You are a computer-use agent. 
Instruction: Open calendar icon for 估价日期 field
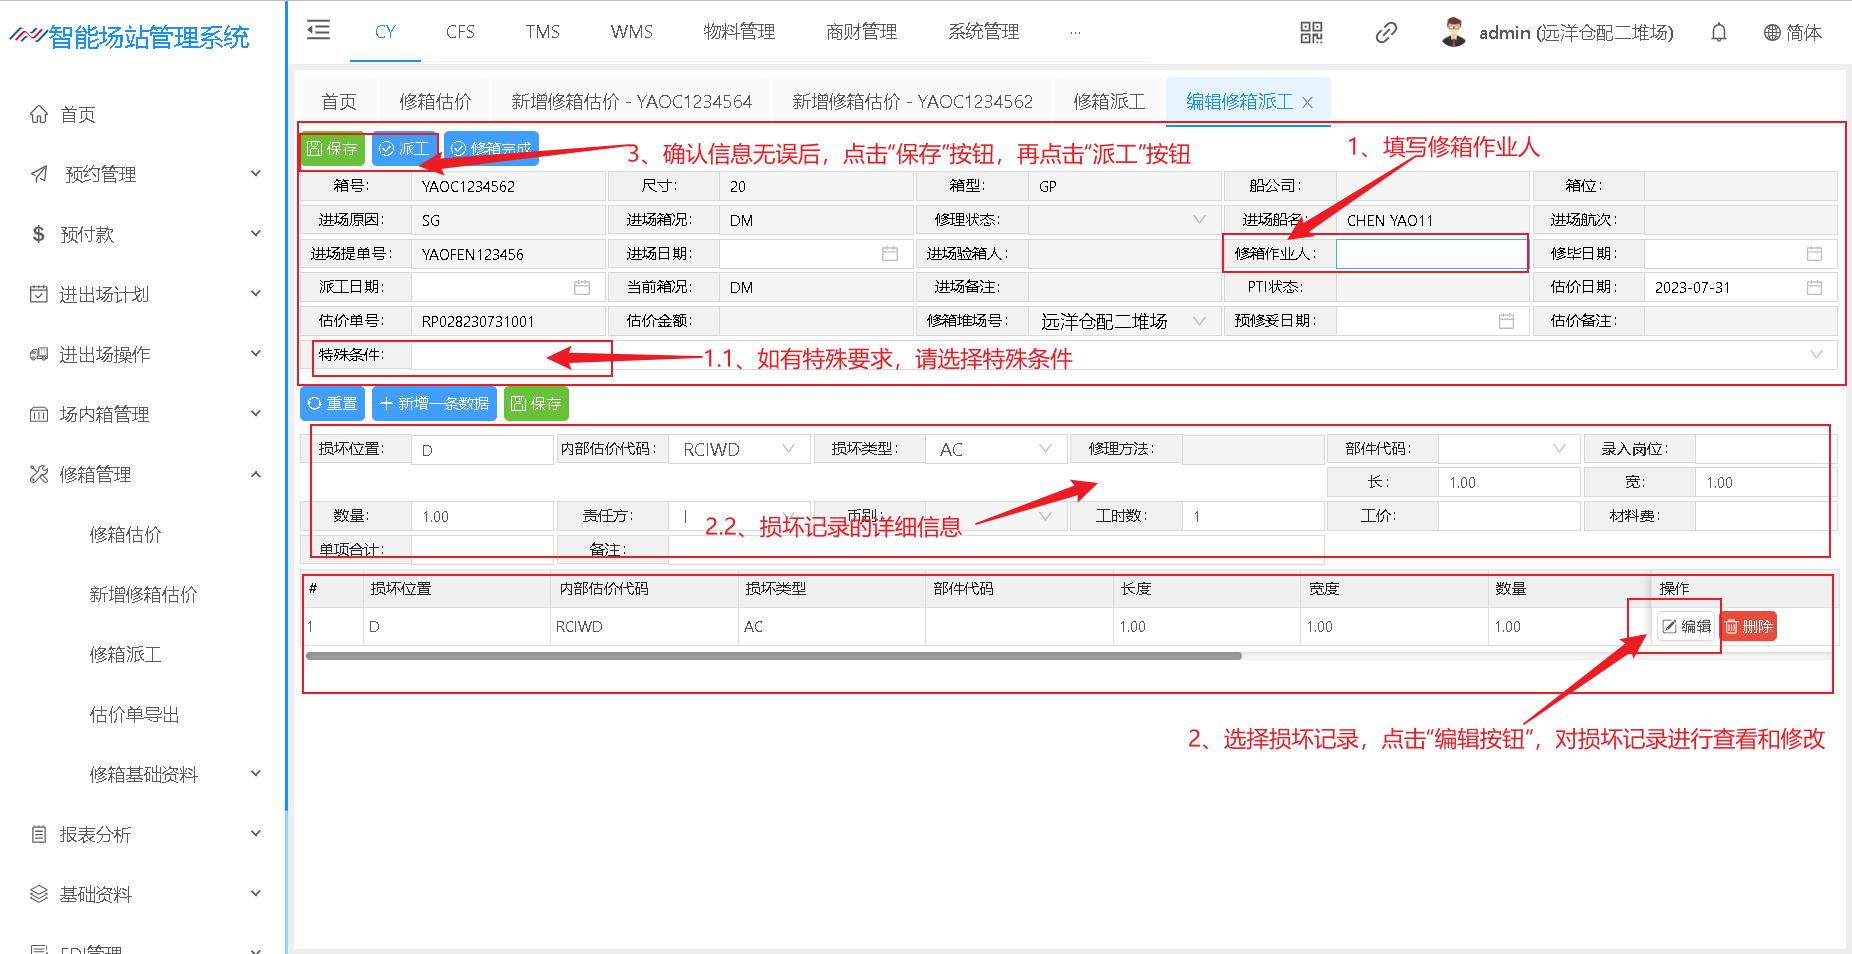coord(1814,288)
